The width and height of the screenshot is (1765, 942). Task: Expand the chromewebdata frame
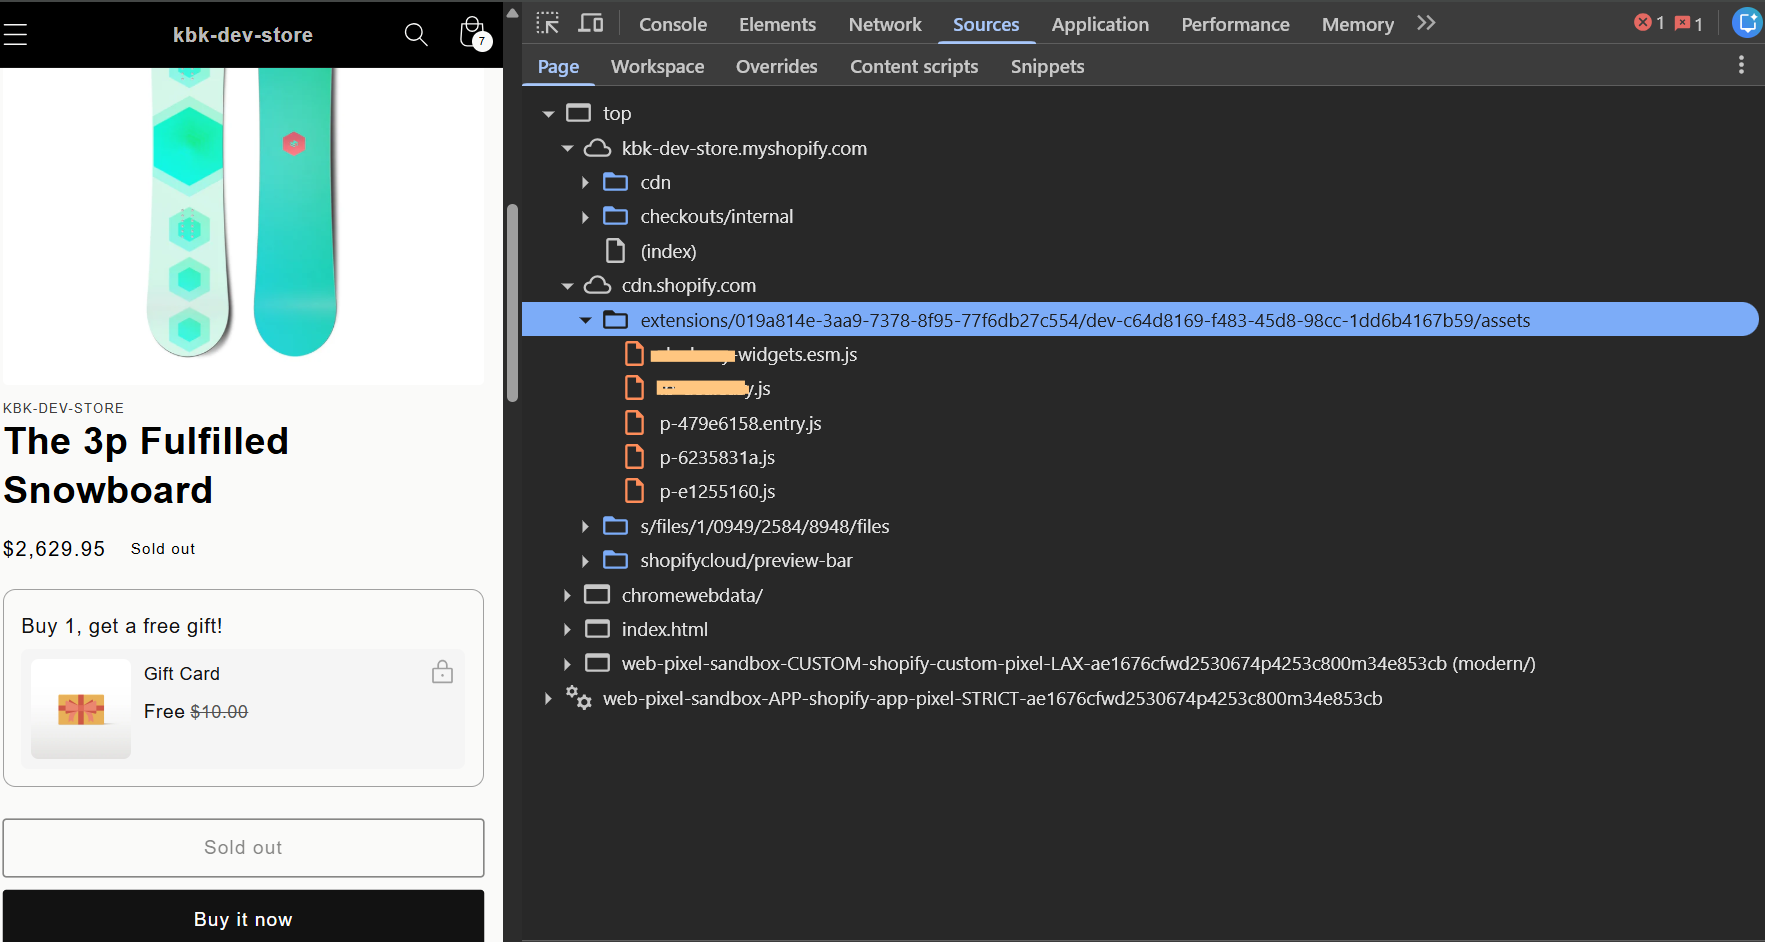pyautogui.click(x=567, y=596)
